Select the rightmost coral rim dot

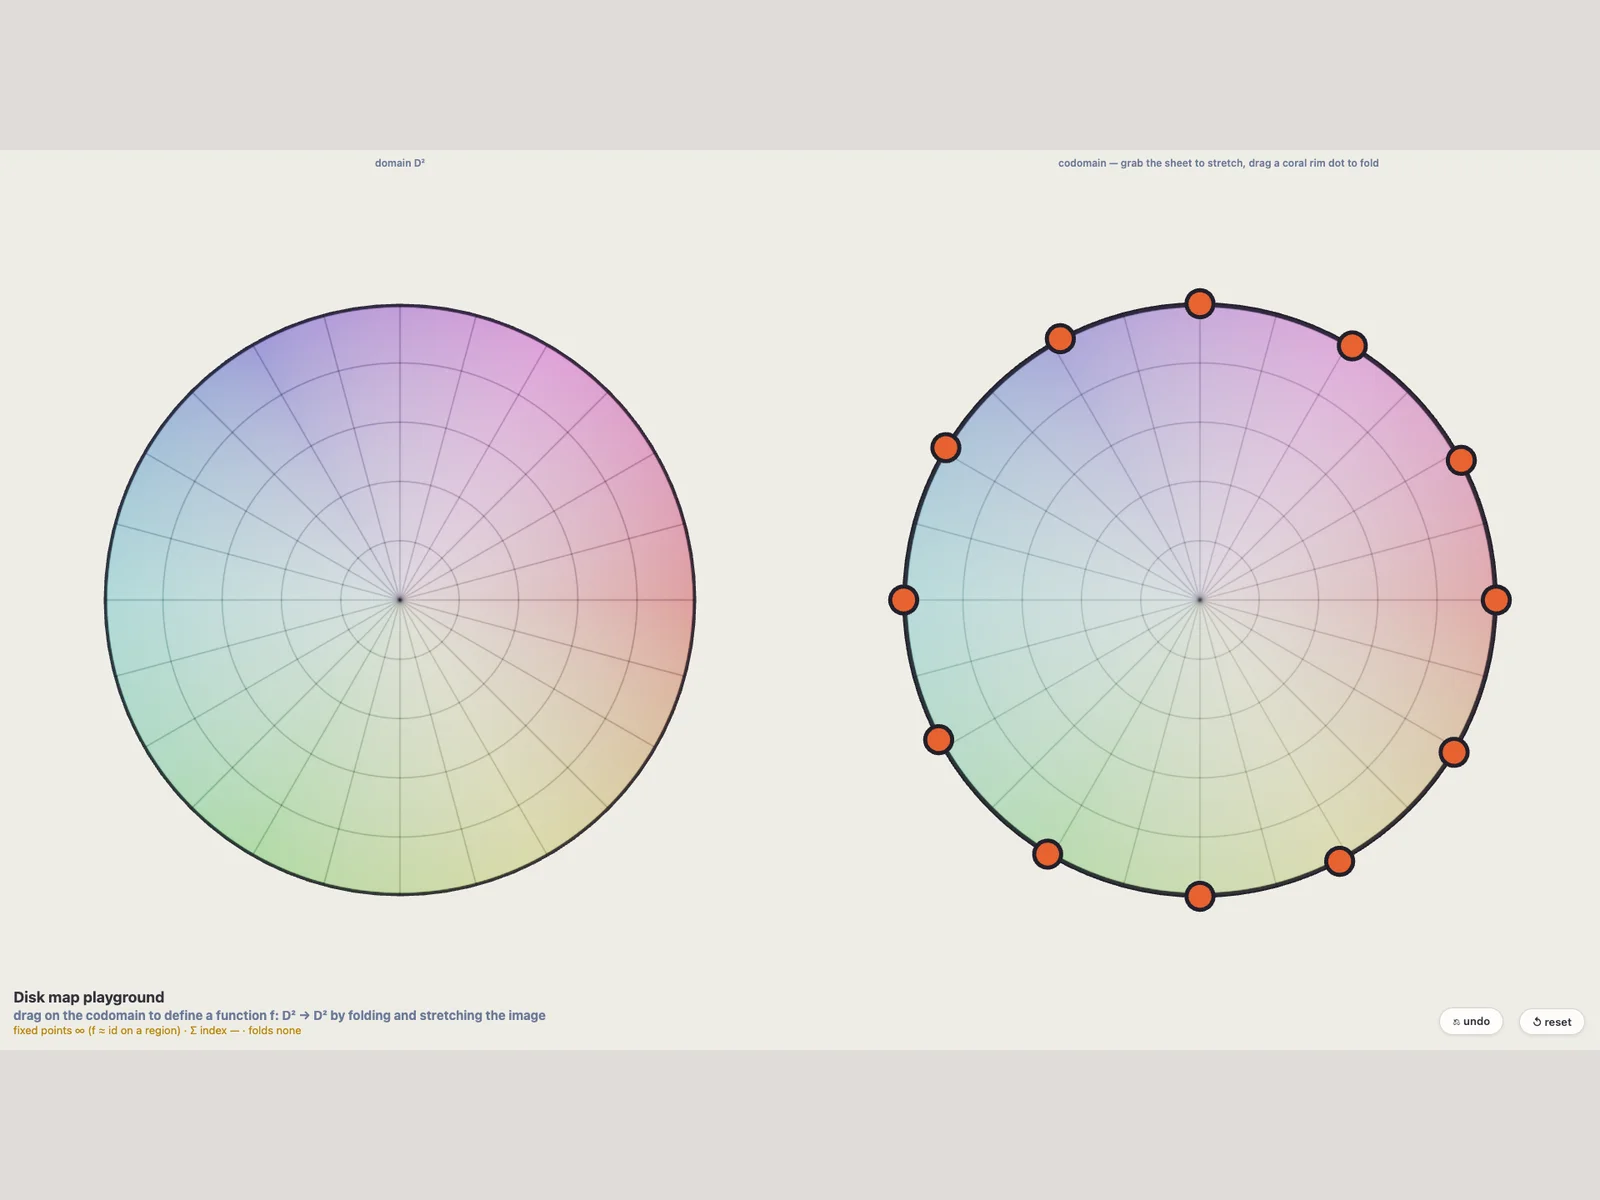pyautogui.click(x=1496, y=600)
